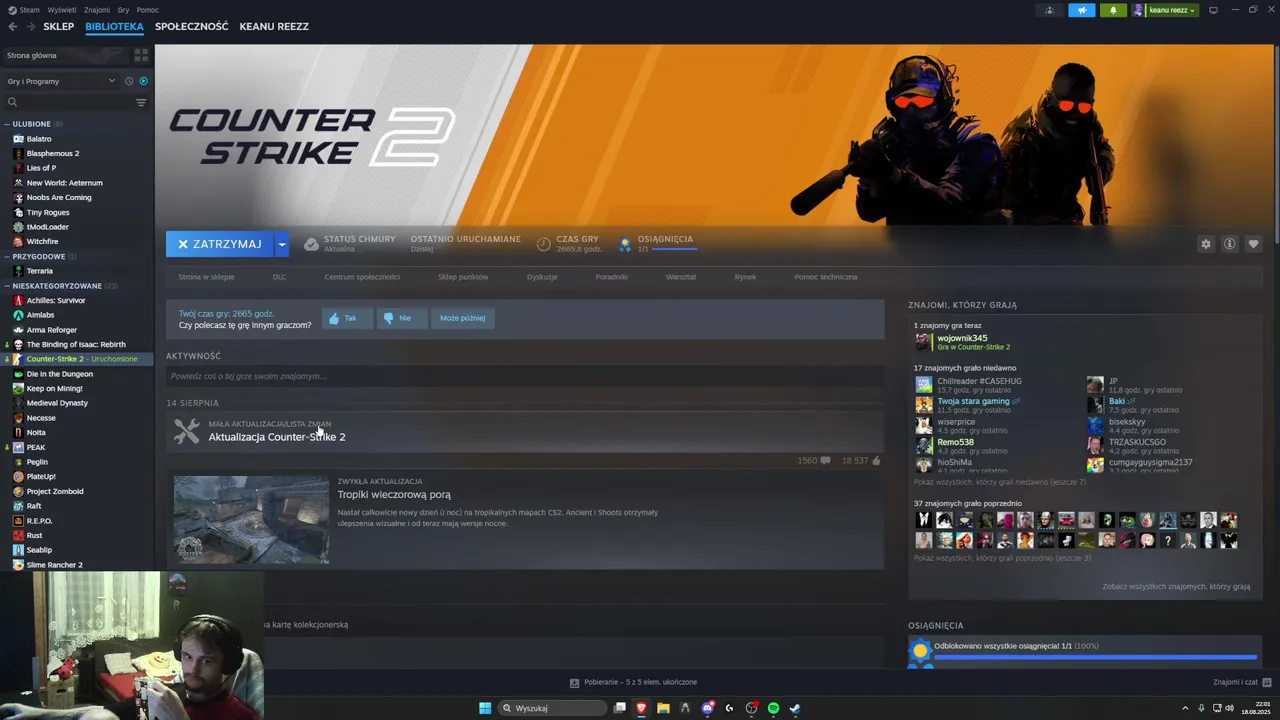Open Spotify from the taskbar
Screen dimensions: 1280x720
point(773,708)
